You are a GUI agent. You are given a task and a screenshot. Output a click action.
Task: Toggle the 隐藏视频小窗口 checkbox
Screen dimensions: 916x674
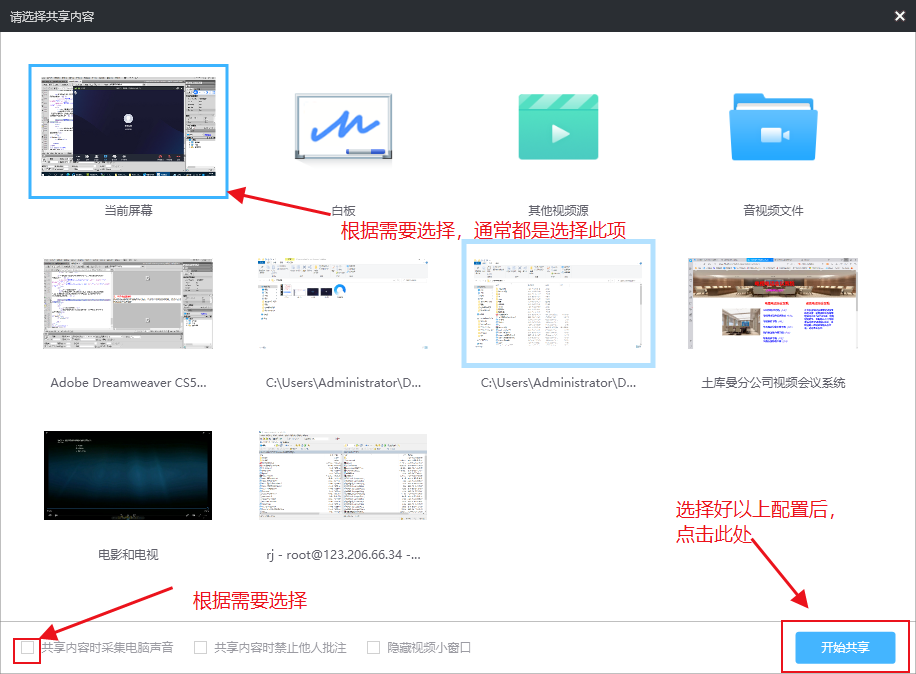point(373,648)
